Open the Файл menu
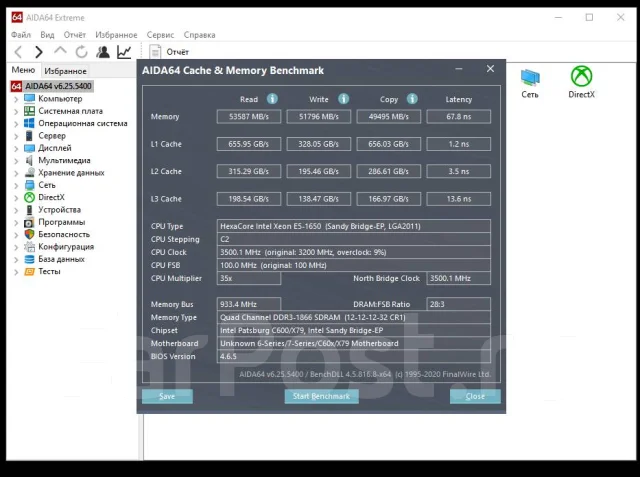 21,35
